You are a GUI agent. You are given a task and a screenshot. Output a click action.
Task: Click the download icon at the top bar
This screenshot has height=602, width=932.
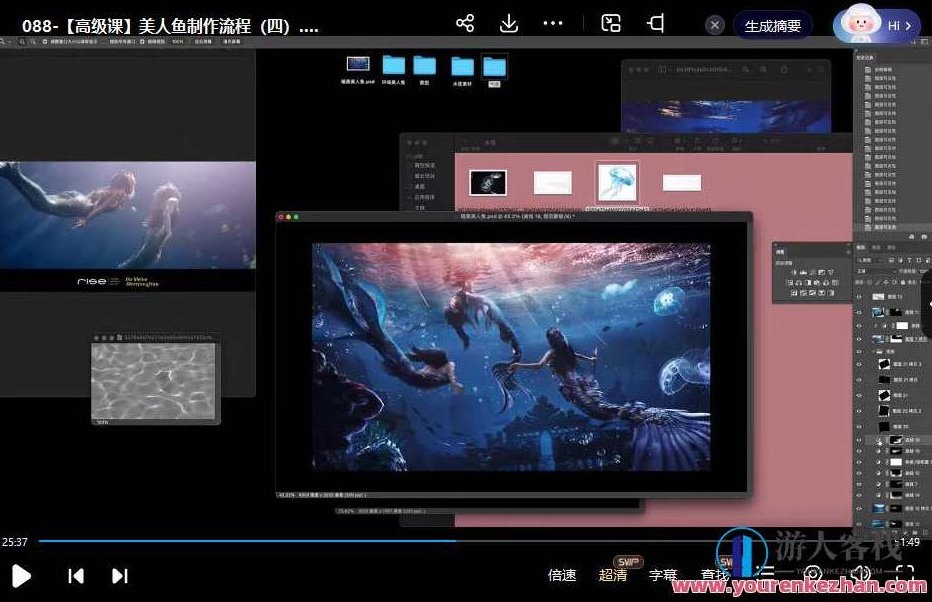point(509,22)
